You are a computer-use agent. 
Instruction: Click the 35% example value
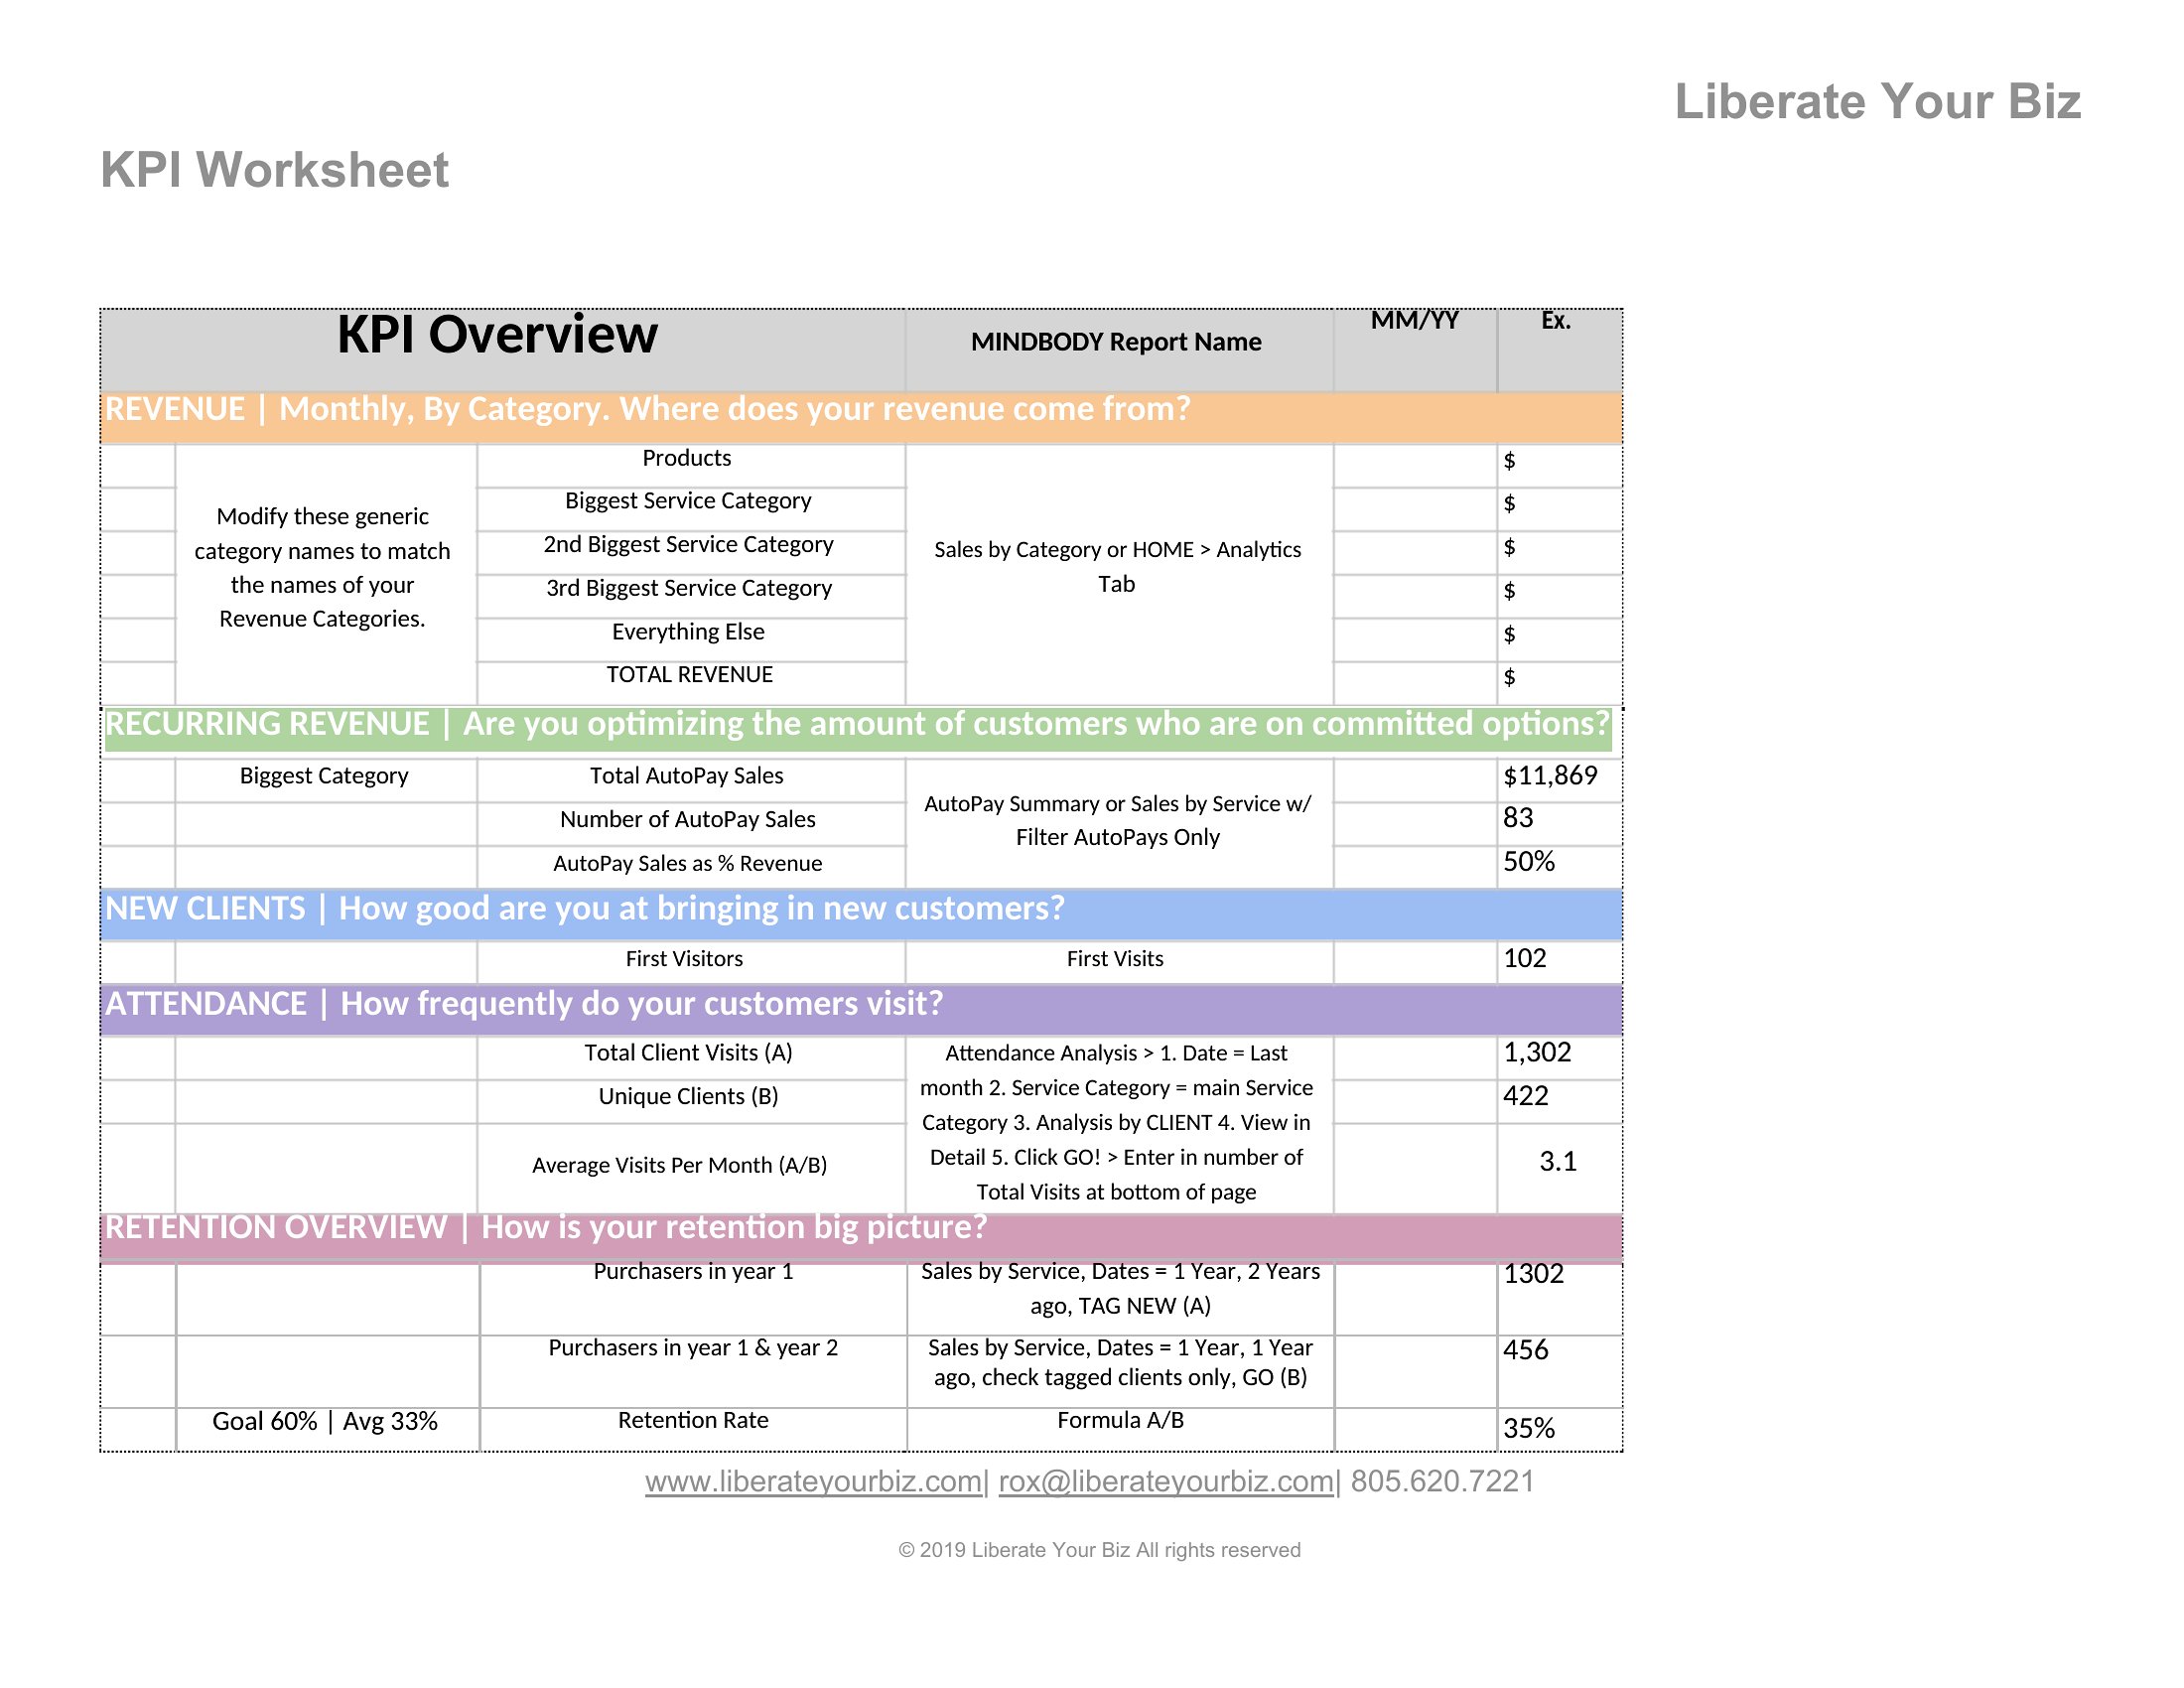point(1529,1429)
